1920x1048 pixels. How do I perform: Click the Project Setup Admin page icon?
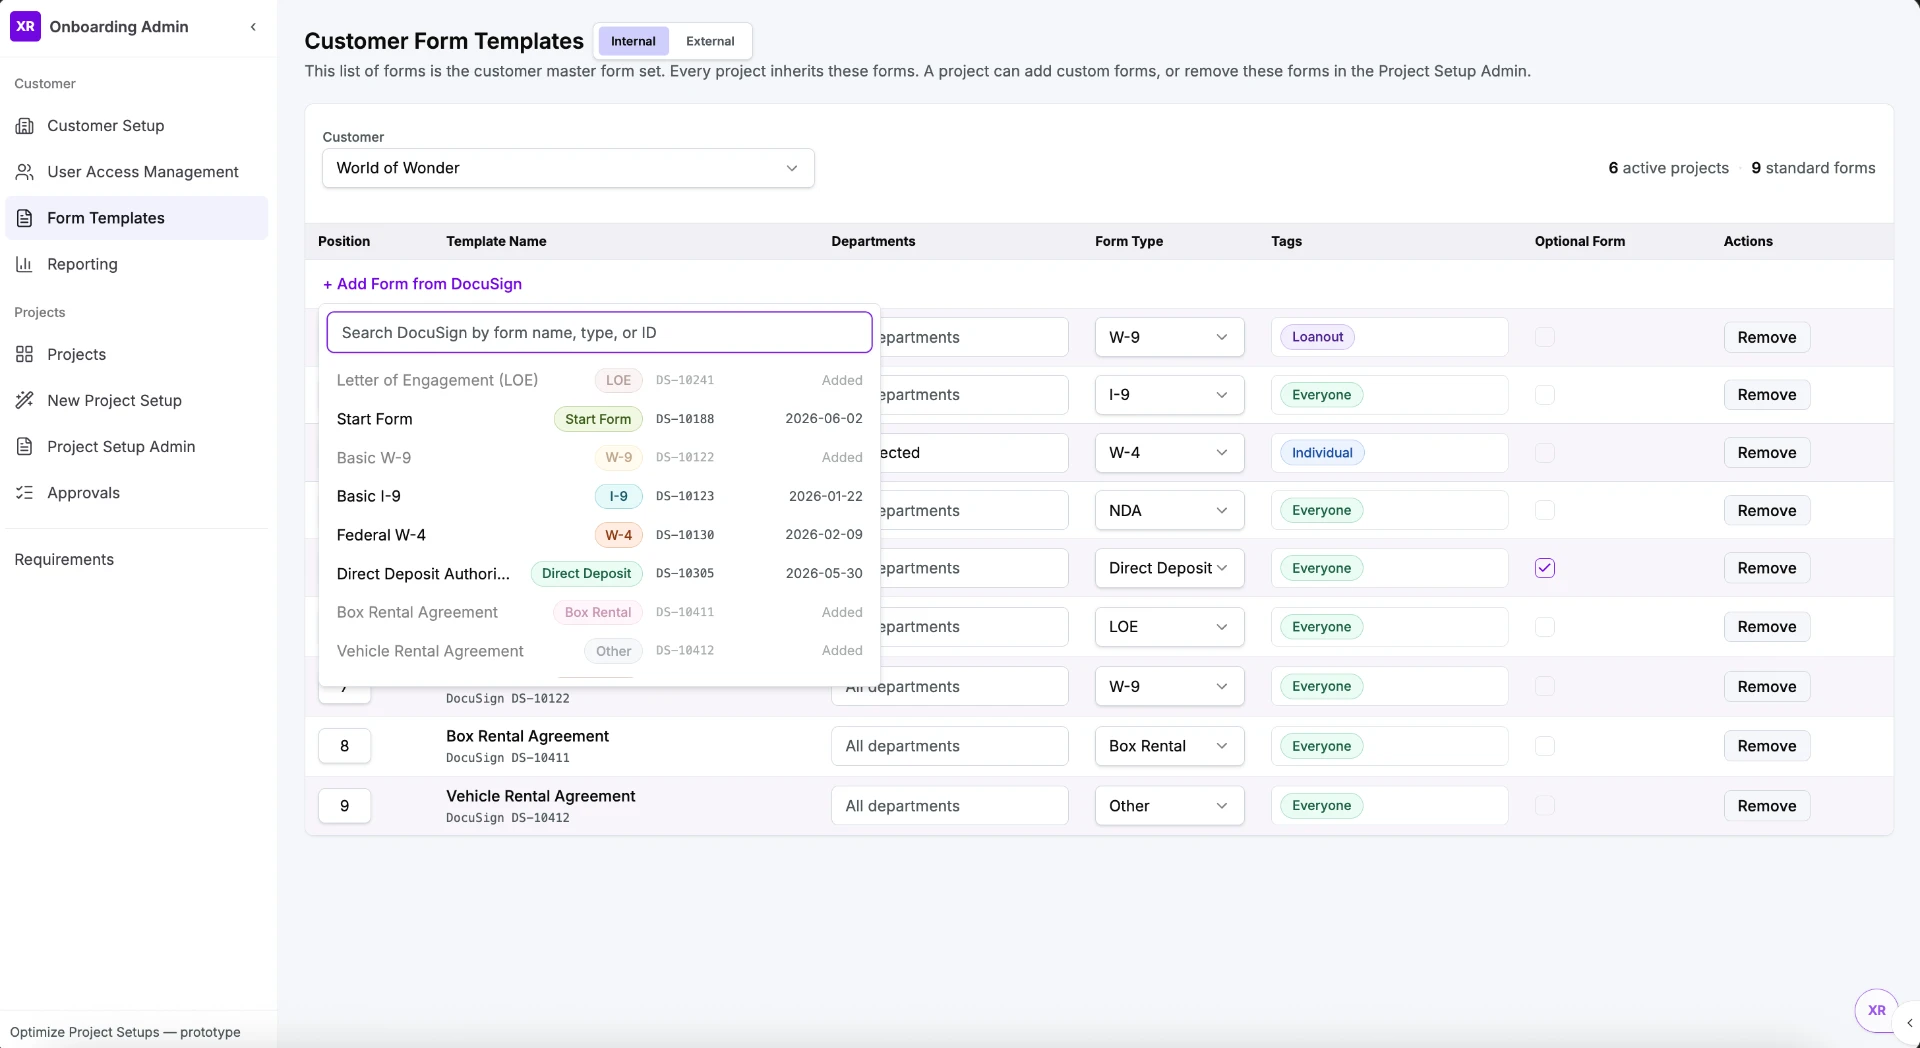[x=25, y=446]
